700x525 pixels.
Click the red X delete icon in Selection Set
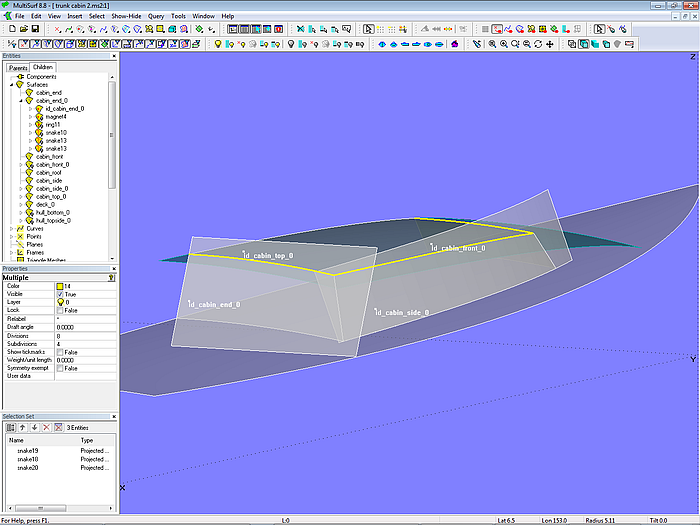pyautogui.click(x=46, y=427)
